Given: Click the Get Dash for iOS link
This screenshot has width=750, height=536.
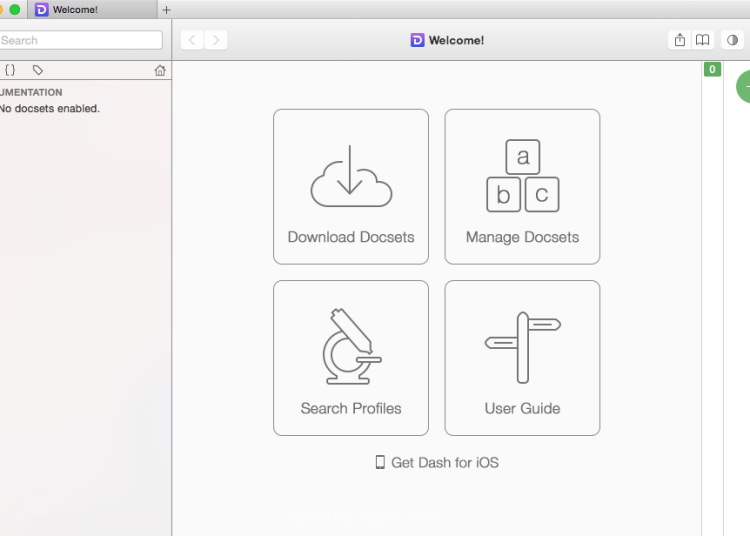Looking at the screenshot, I should pos(437,462).
